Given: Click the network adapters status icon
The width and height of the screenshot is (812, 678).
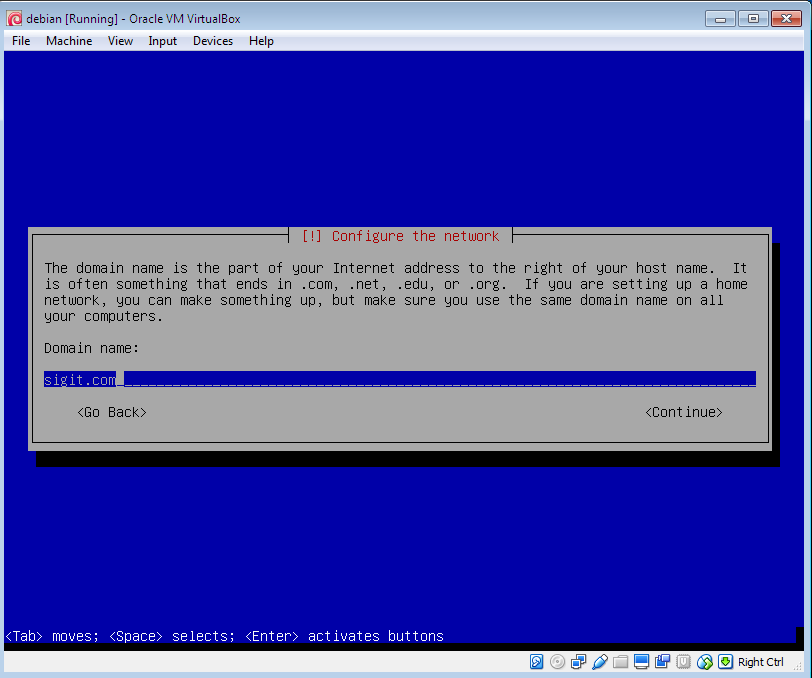Looking at the screenshot, I should tap(578, 661).
